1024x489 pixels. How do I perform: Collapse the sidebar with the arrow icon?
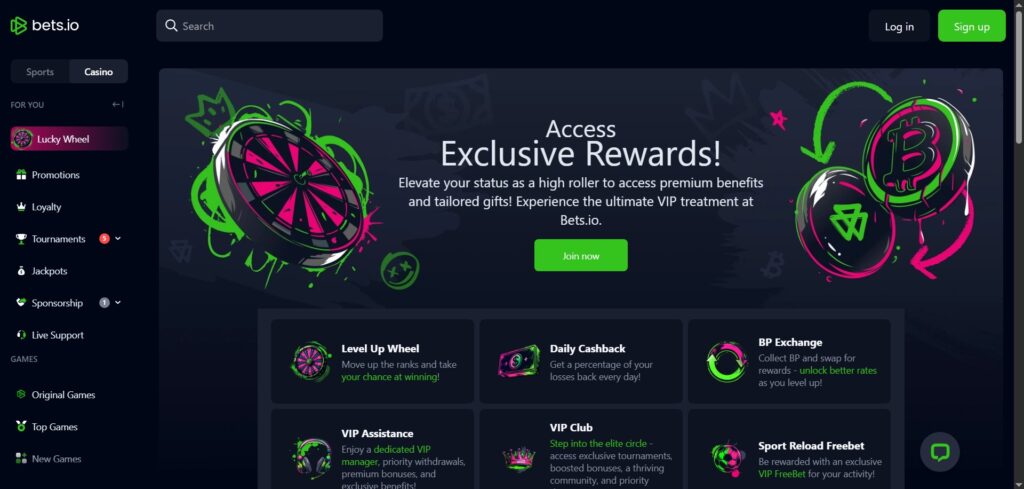[118, 104]
